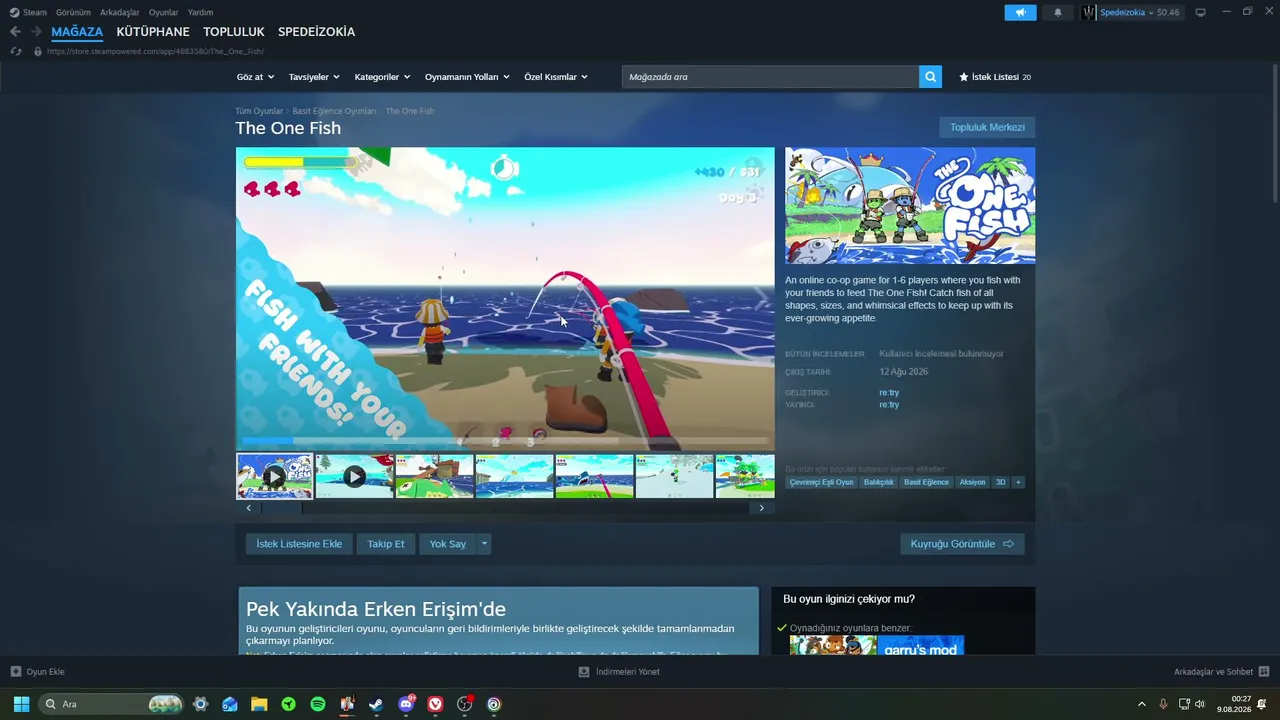Click the thumbnail strip right scroll arrow
1280x720 pixels.
[761, 508]
